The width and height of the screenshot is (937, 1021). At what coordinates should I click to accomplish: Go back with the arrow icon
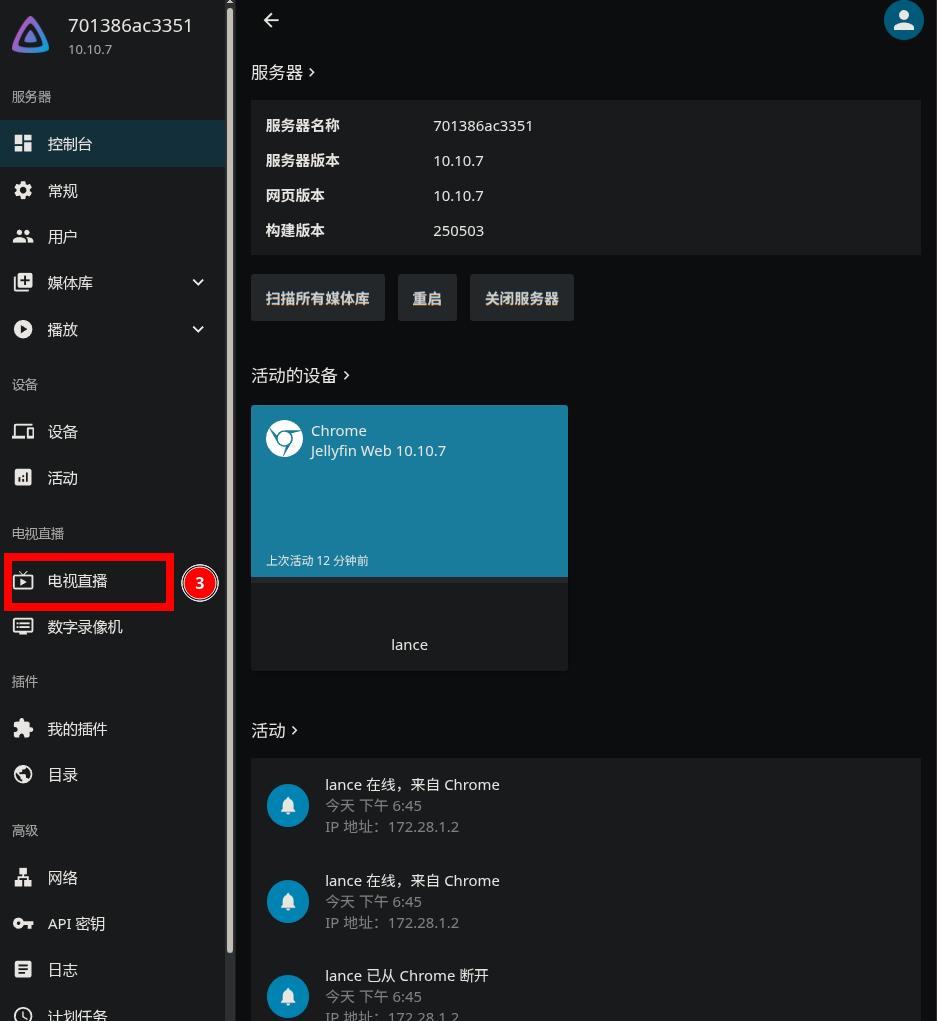[x=271, y=20]
